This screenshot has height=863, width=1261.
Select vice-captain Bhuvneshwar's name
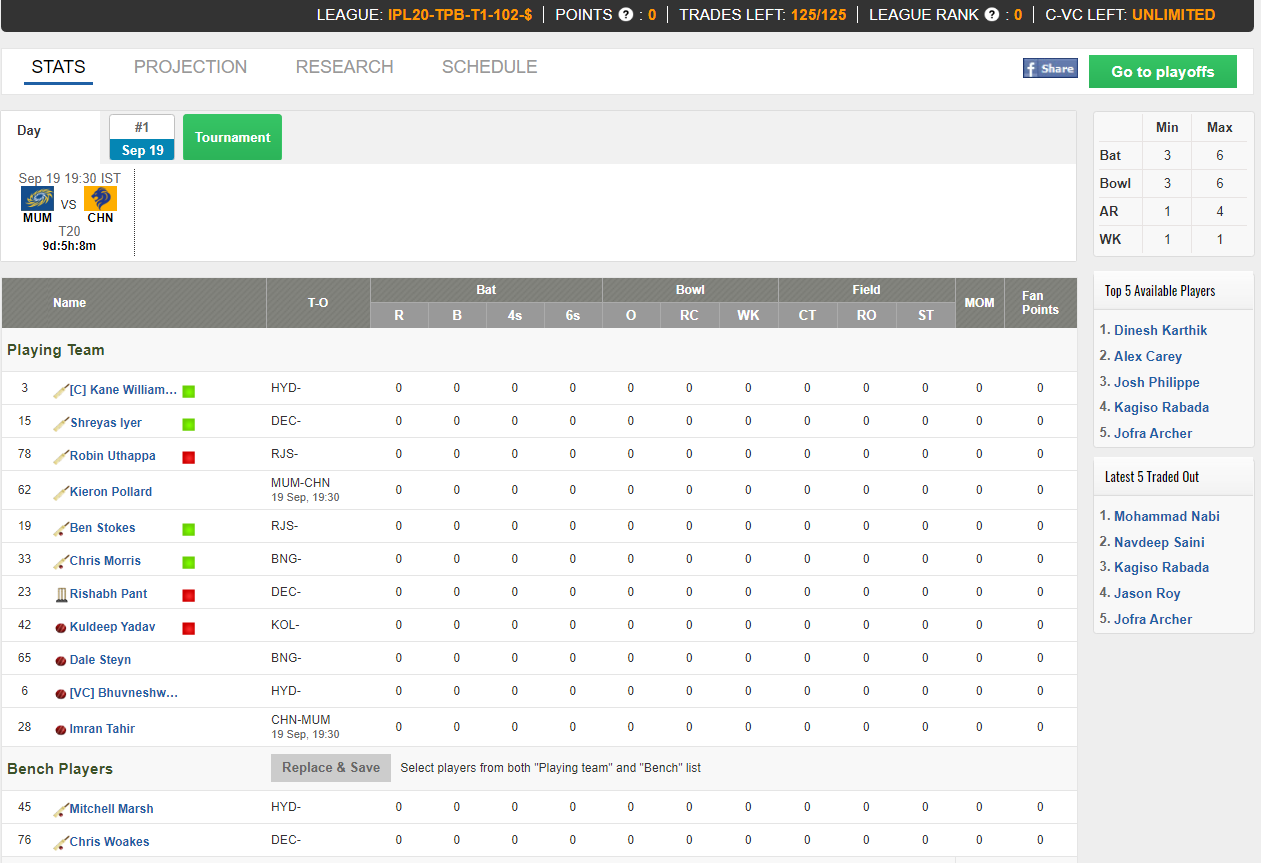click(124, 693)
